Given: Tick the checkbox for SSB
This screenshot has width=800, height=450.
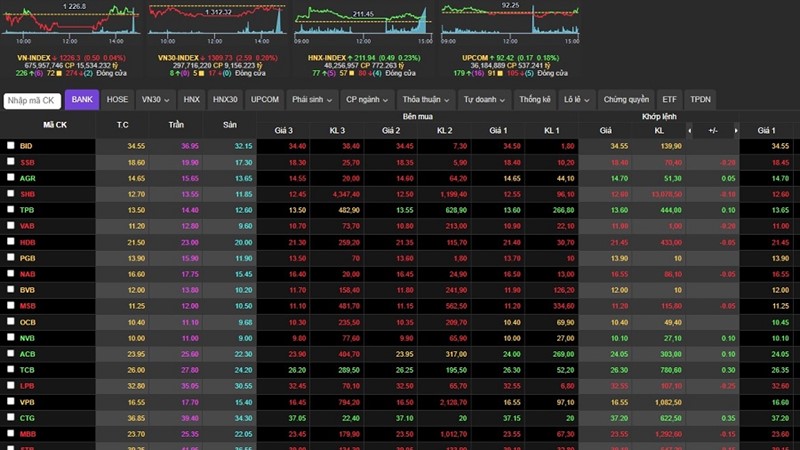Looking at the screenshot, I should (x=11, y=162).
